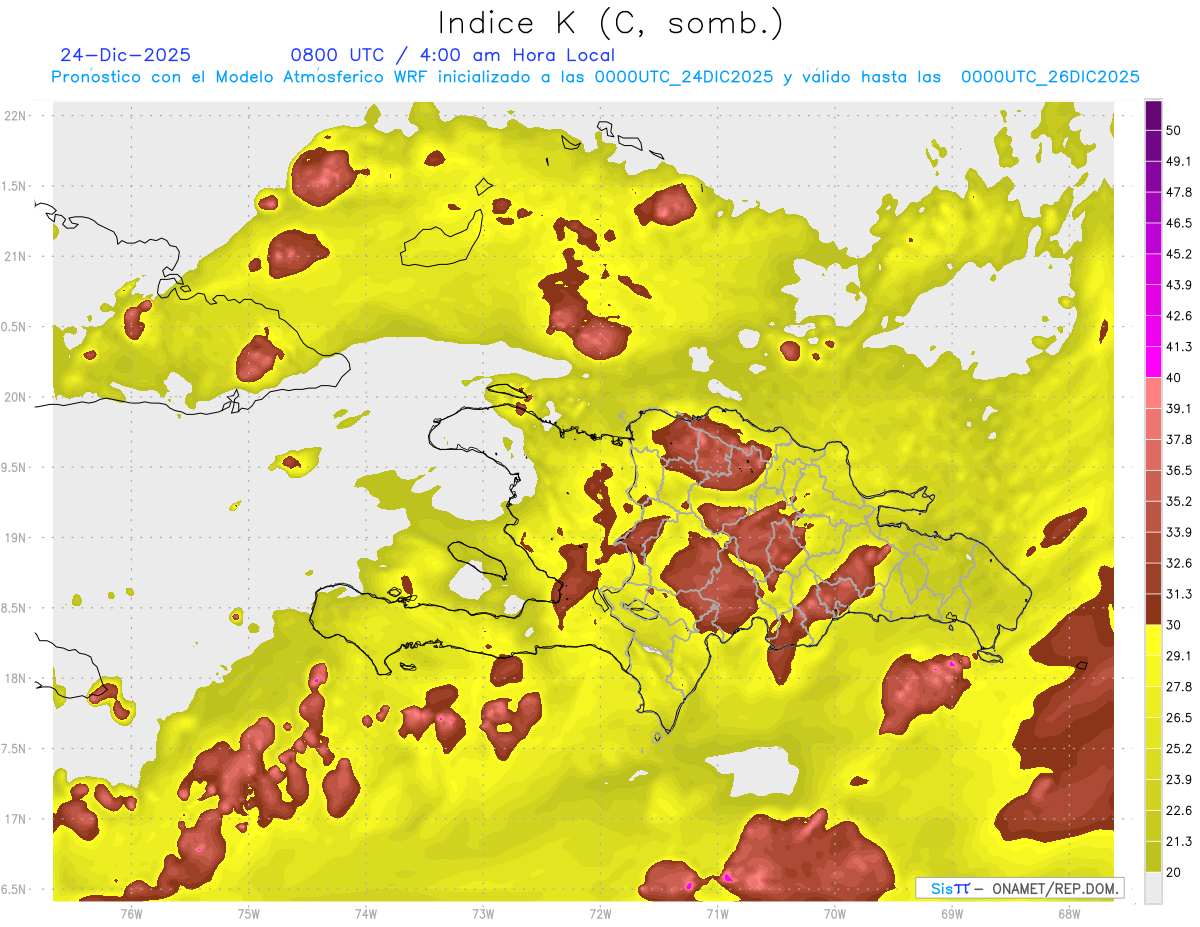Click the colorbar label '30'
This screenshot has width=1200, height=927.
click(x=1174, y=625)
